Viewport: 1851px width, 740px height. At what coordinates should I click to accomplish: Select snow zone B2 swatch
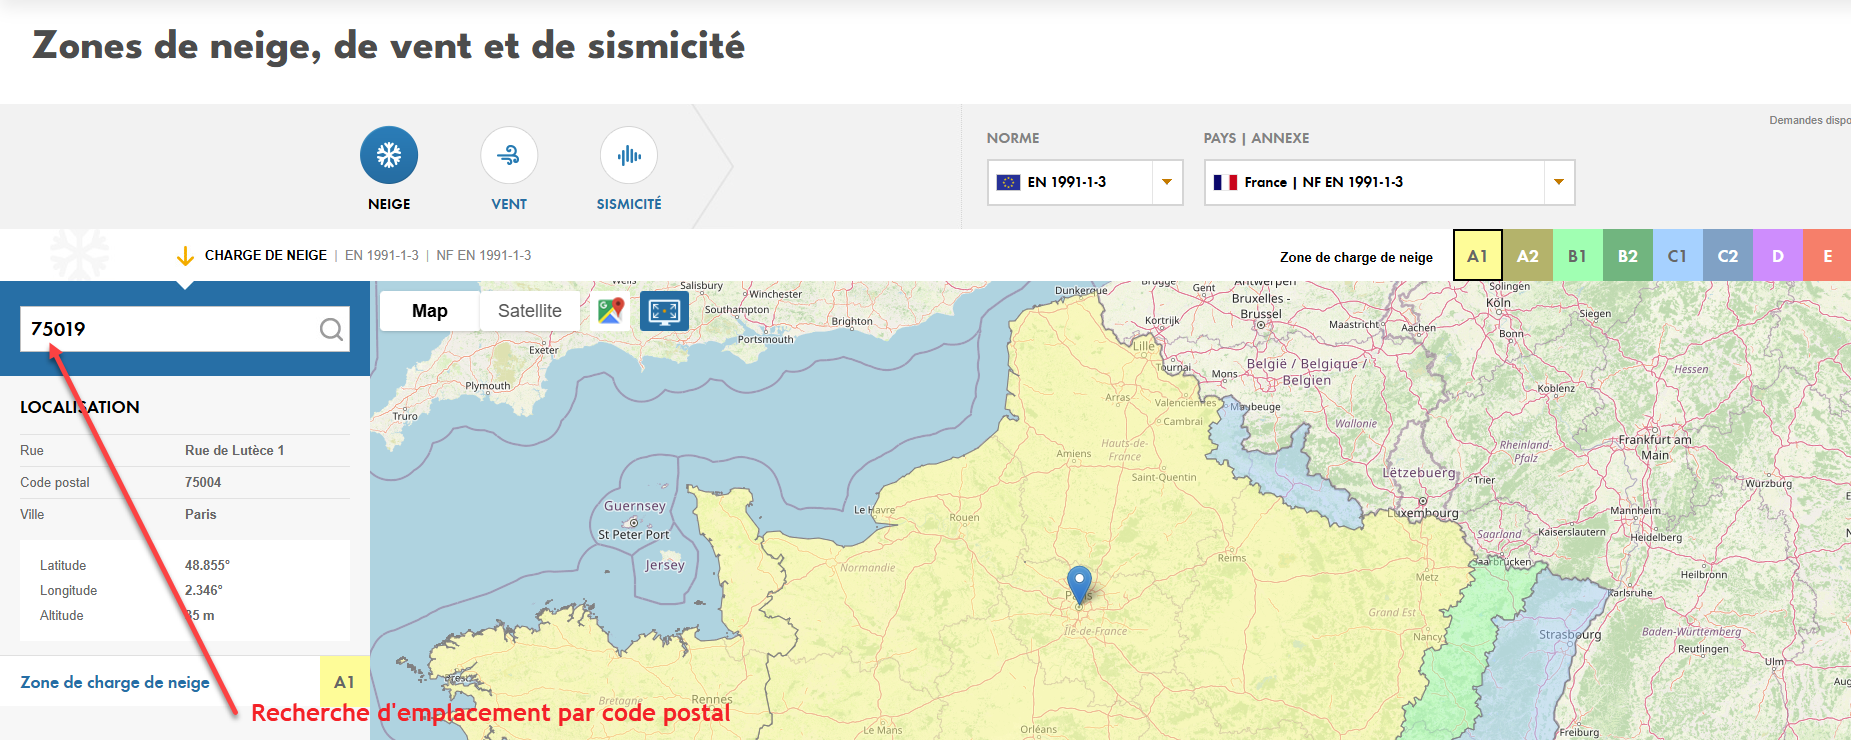(x=1628, y=256)
